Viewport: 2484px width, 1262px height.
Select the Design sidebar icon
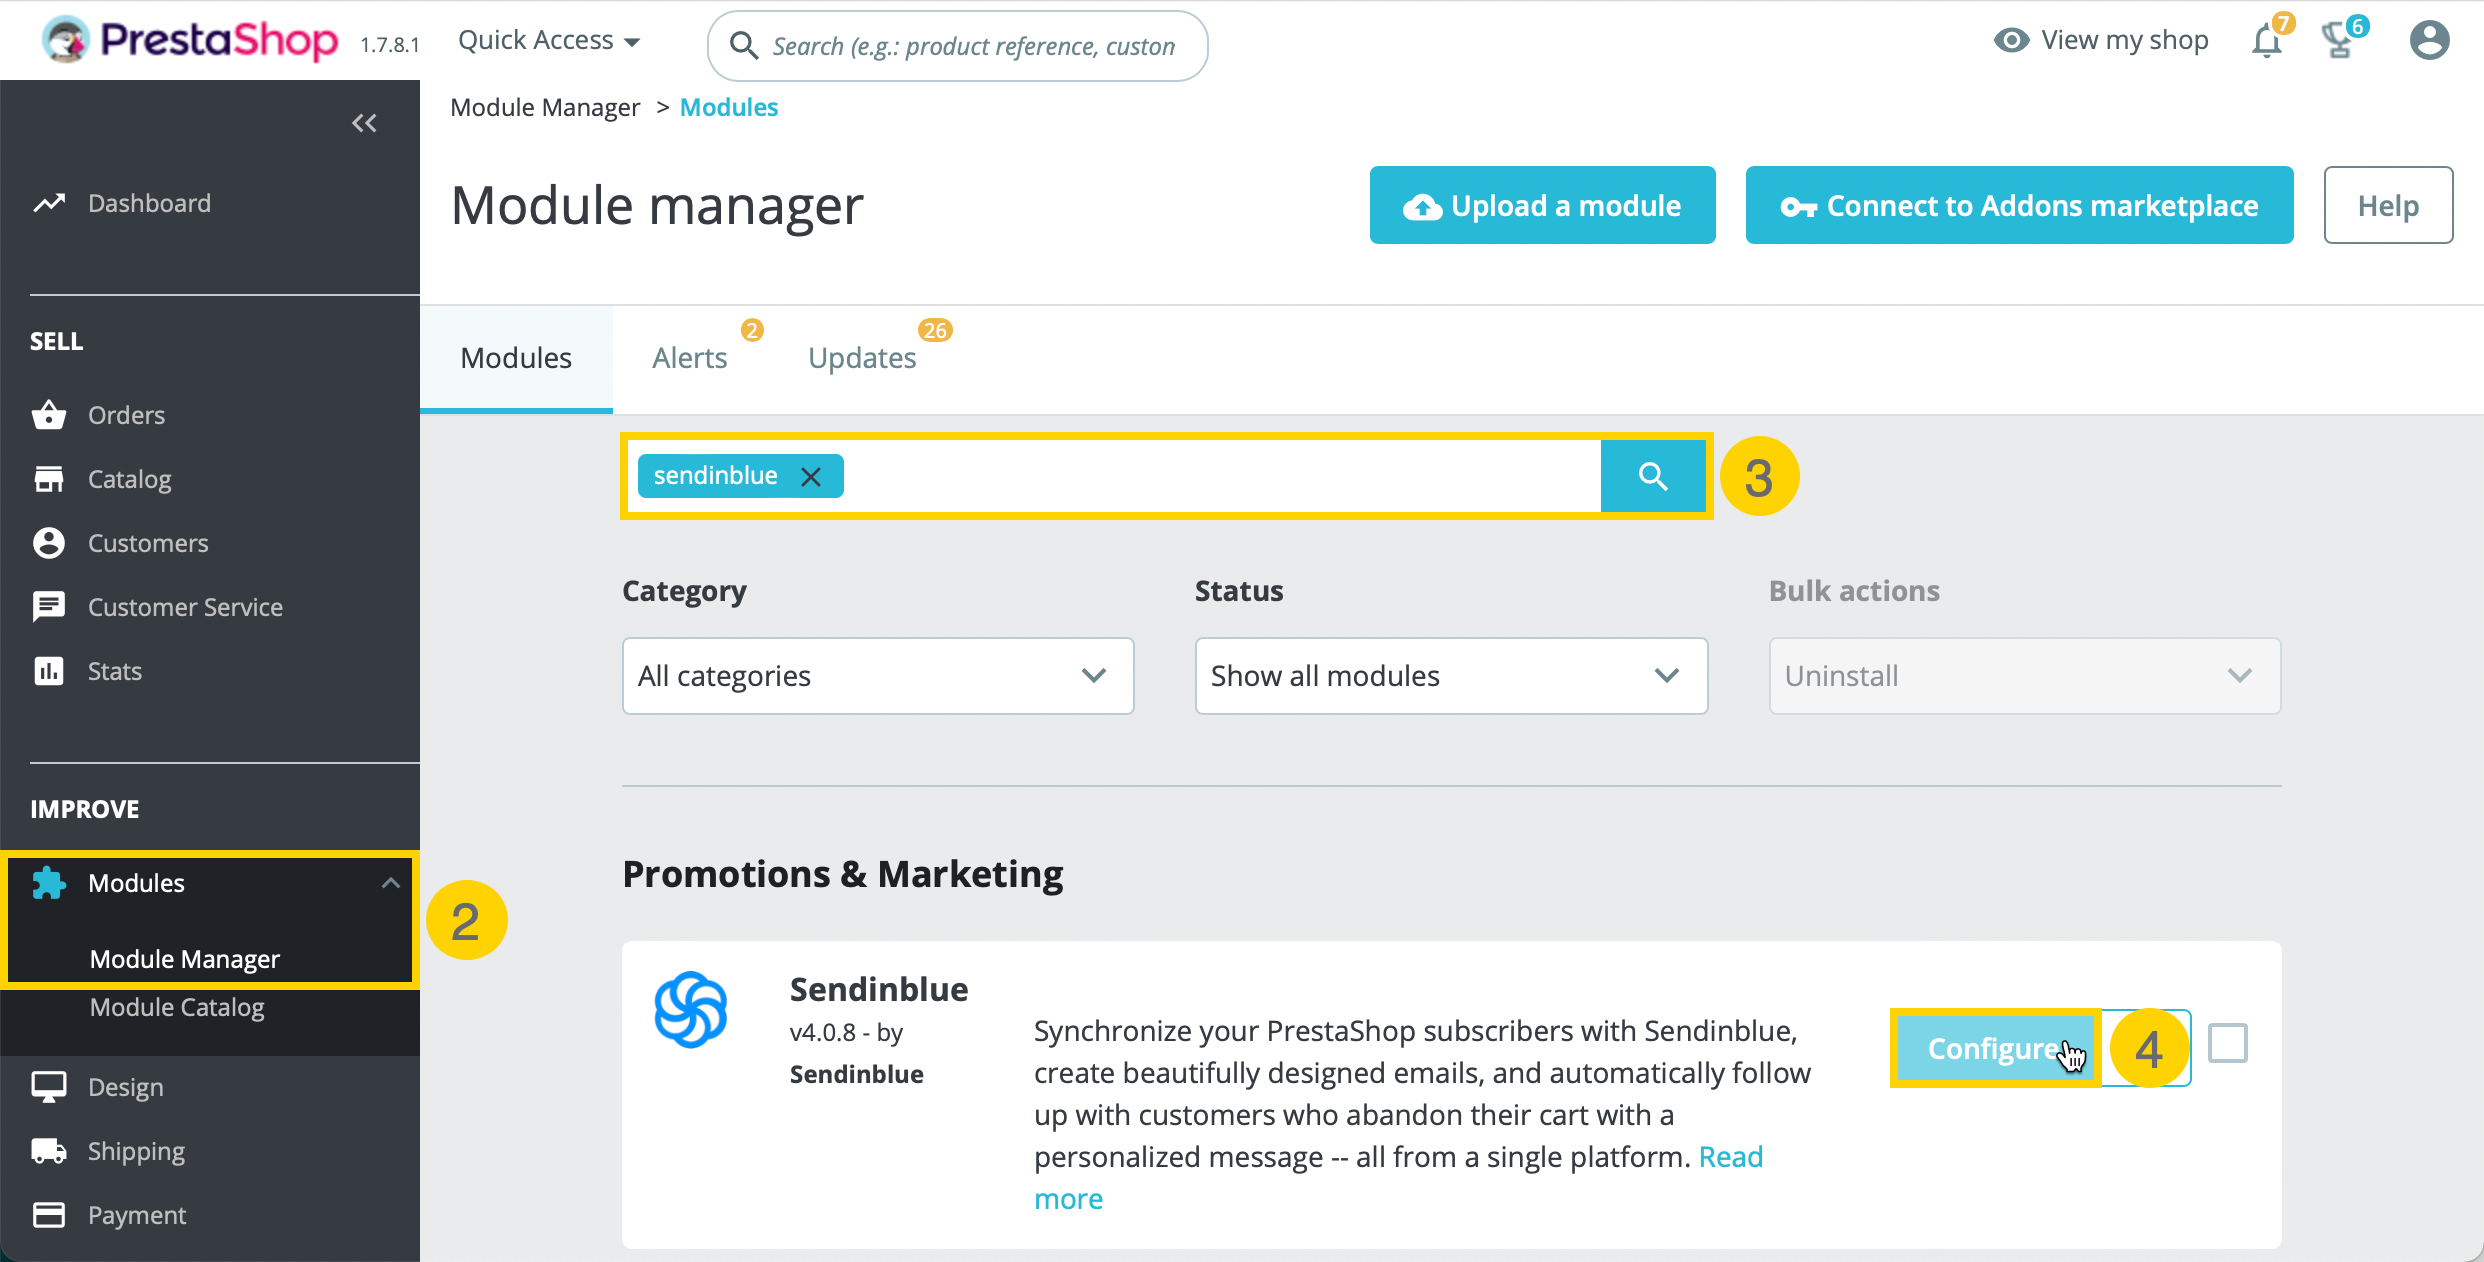tap(49, 1086)
